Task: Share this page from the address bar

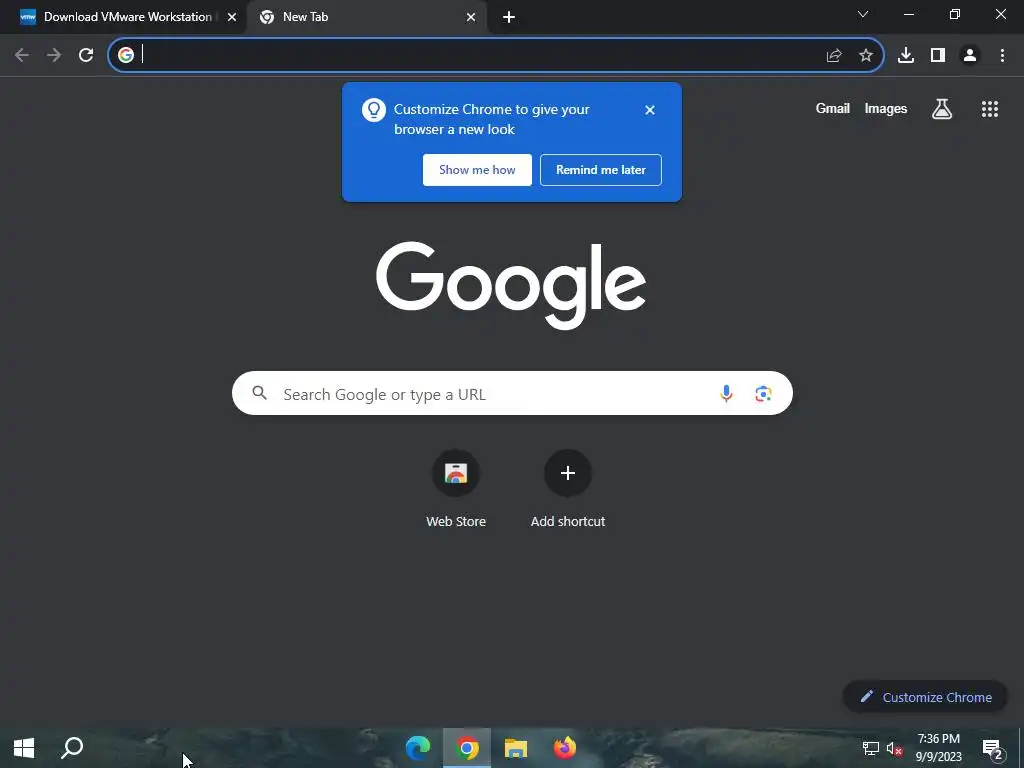Action: [834, 56]
